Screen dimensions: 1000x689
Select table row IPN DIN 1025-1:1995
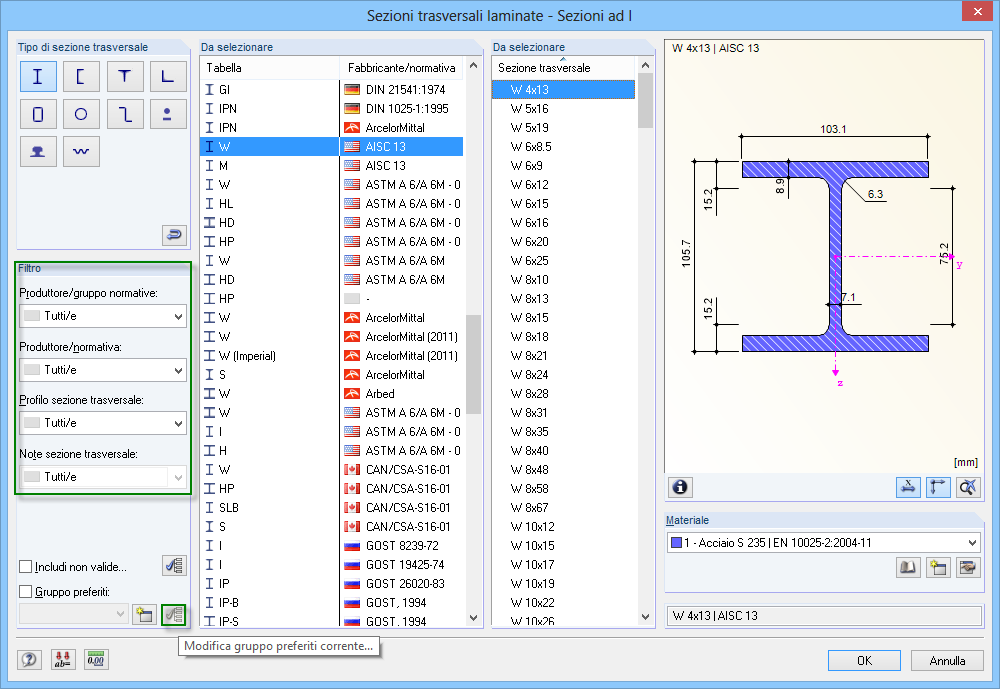(332, 108)
